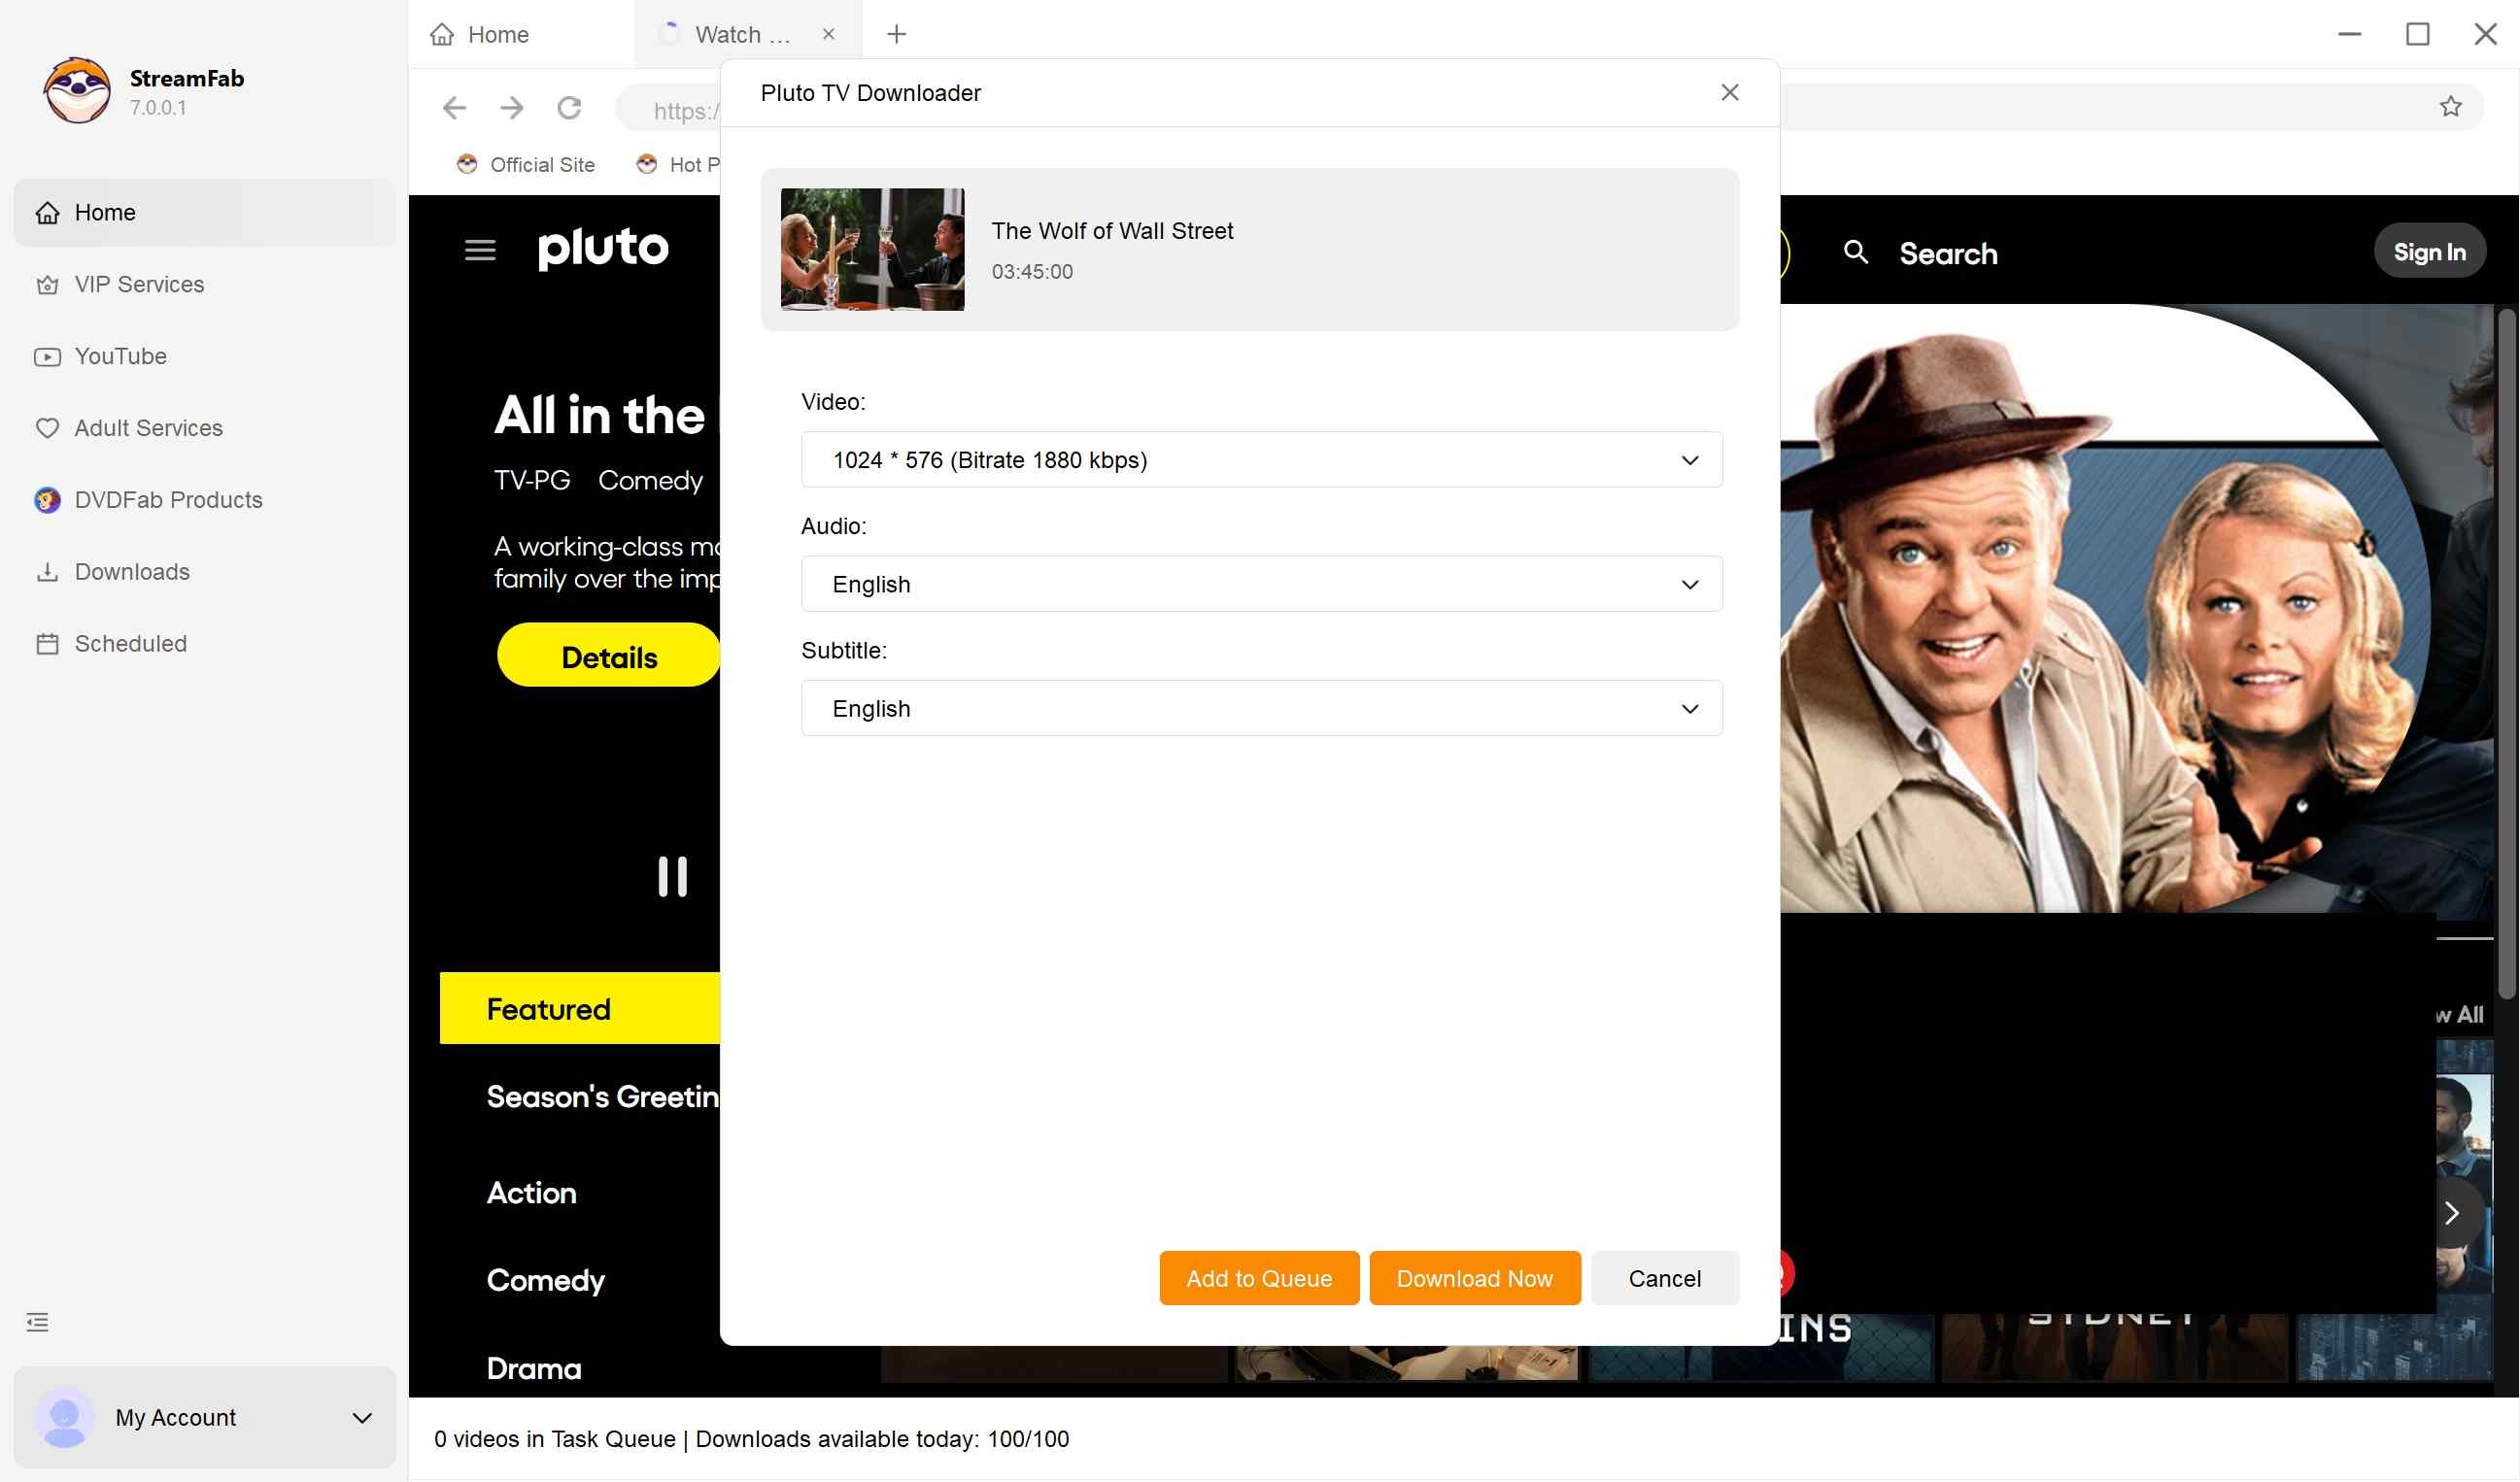The image size is (2520, 1482).
Task: Refresh the current page
Action: click(569, 107)
